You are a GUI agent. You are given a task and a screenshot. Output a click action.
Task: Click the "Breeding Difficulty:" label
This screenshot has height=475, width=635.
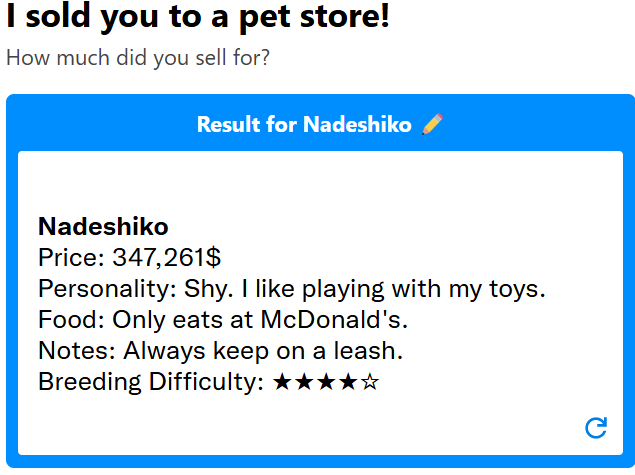click(151, 382)
